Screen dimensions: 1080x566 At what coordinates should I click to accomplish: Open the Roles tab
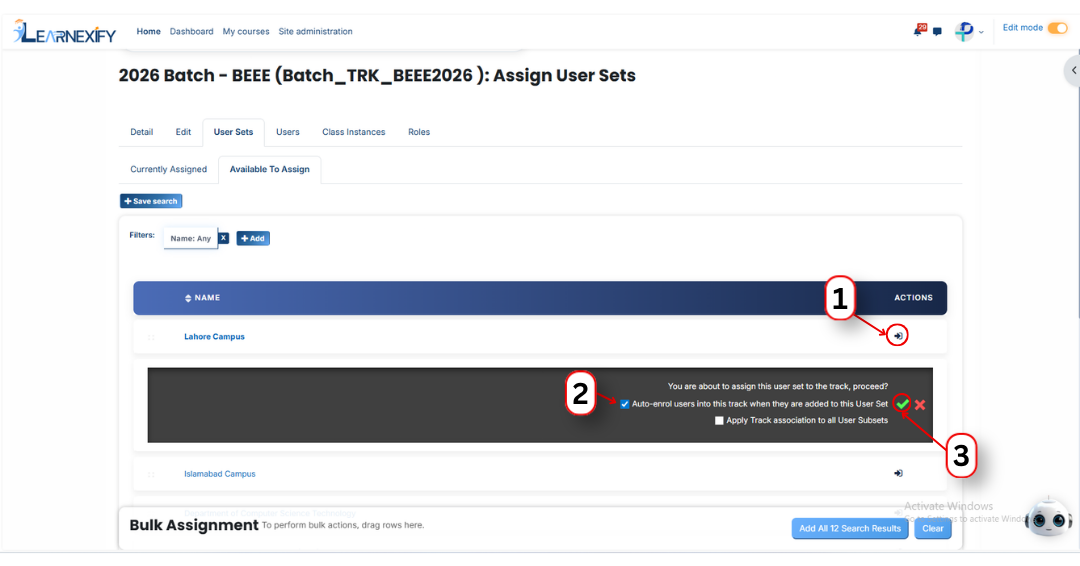pyautogui.click(x=419, y=132)
